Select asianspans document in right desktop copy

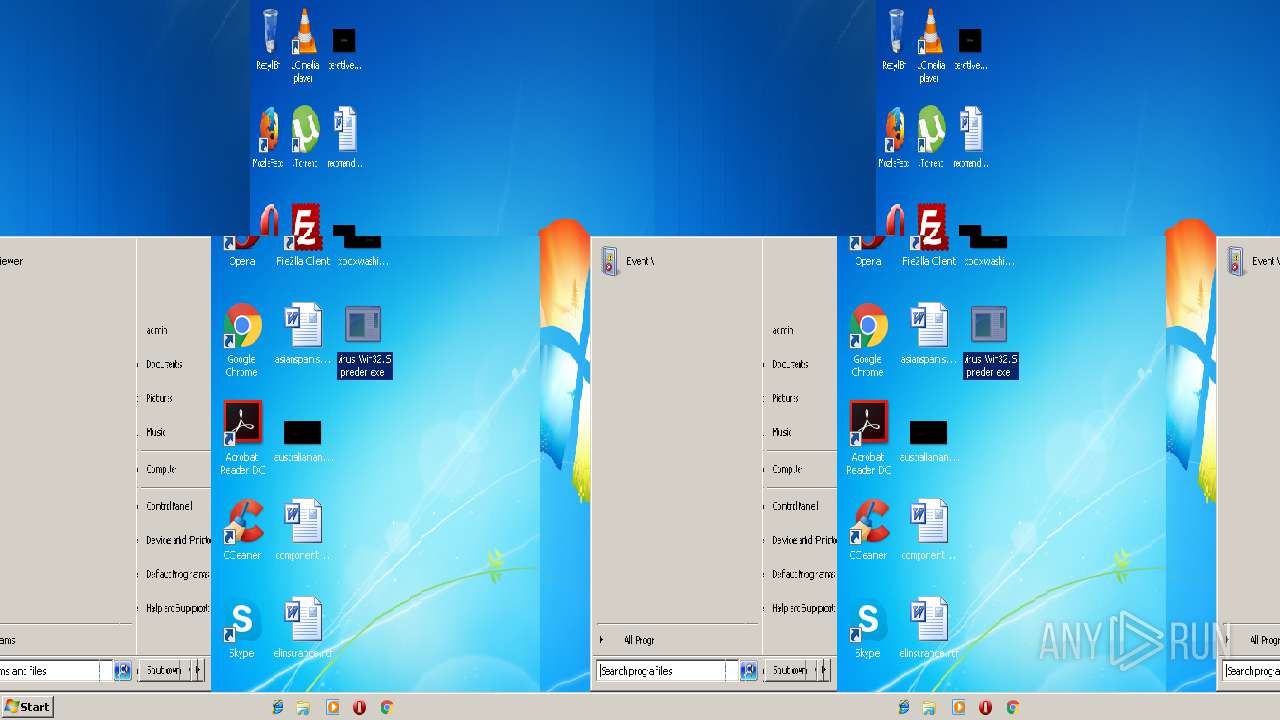(x=929, y=334)
